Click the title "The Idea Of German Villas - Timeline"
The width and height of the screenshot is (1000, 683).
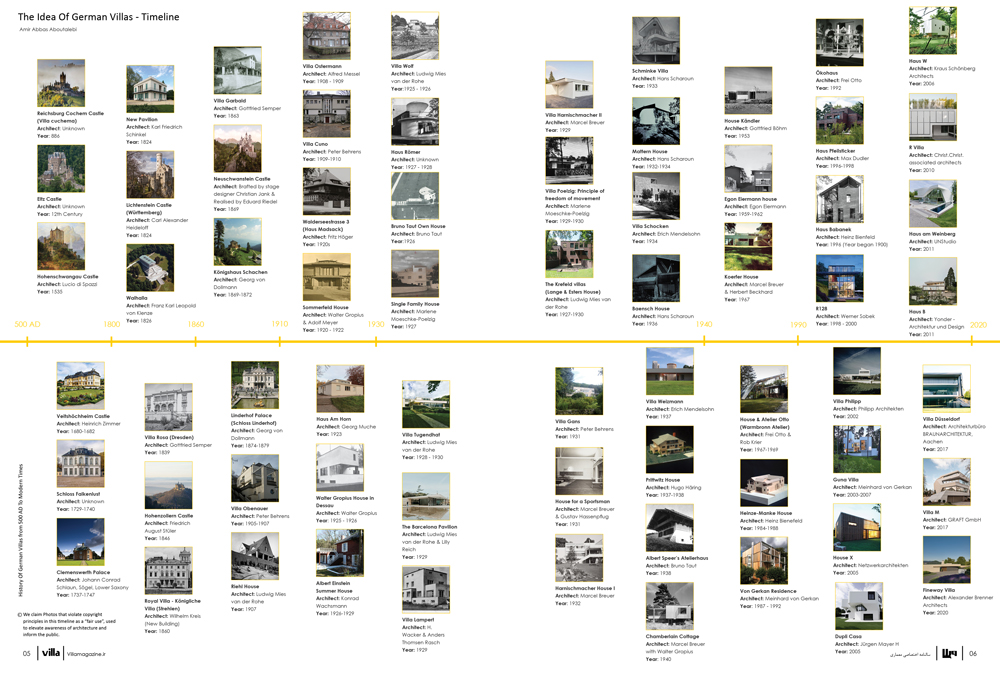point(100,16)
